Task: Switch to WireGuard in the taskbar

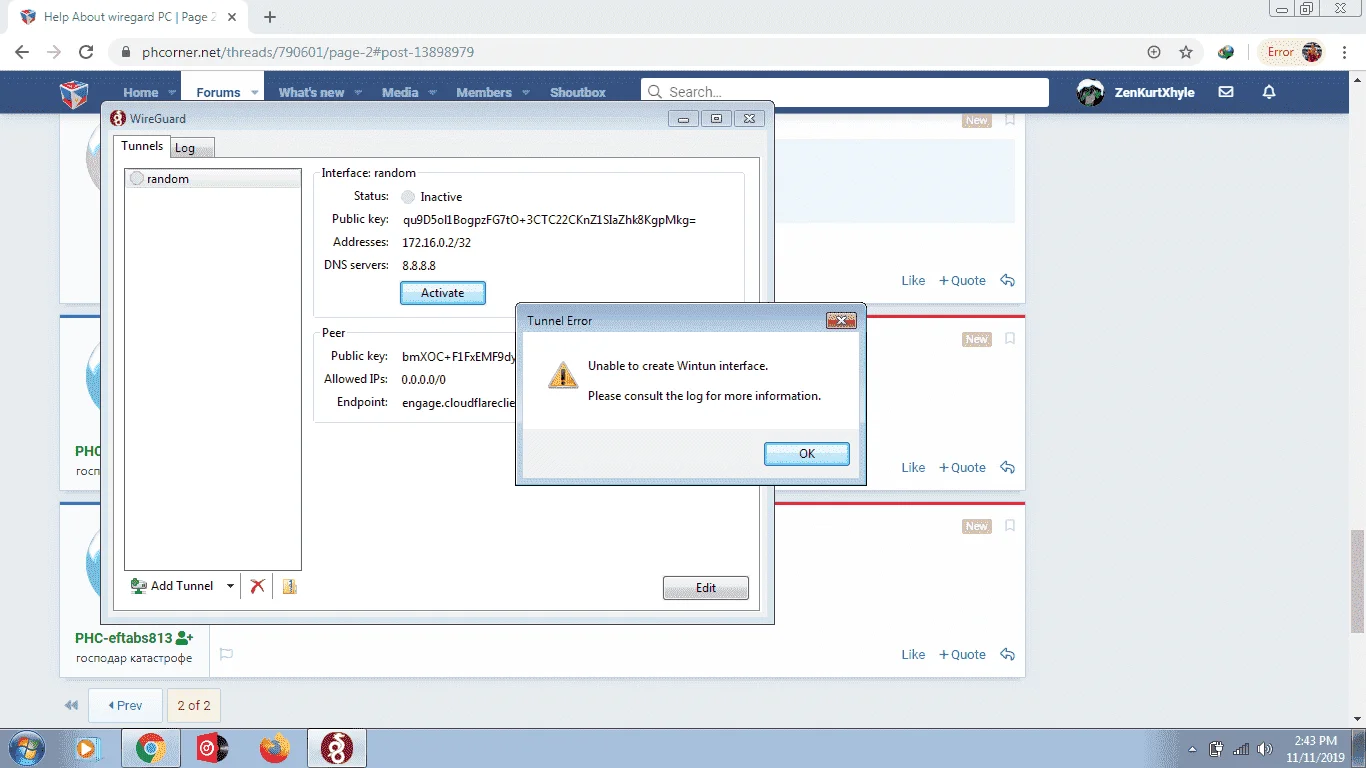Action: 336,748
